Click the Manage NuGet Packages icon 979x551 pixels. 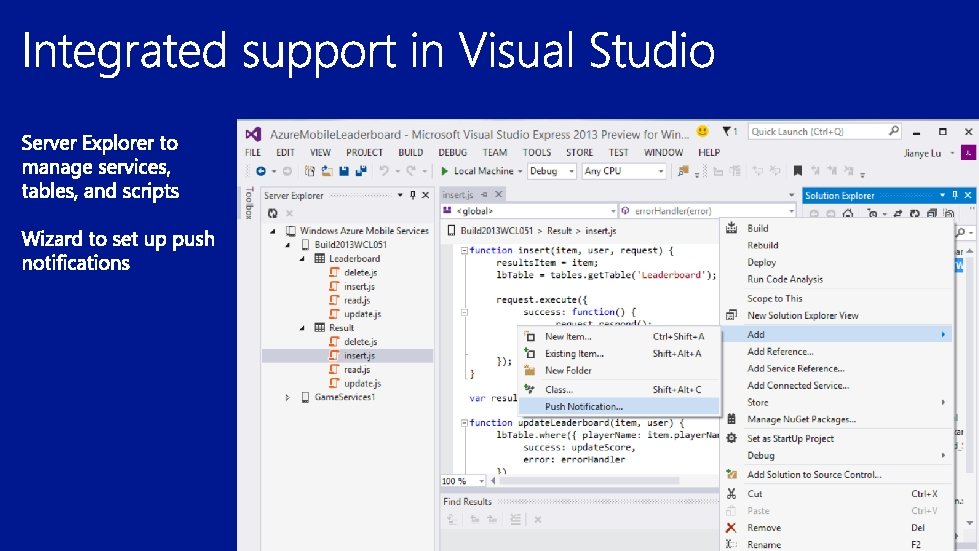[731, 419]
